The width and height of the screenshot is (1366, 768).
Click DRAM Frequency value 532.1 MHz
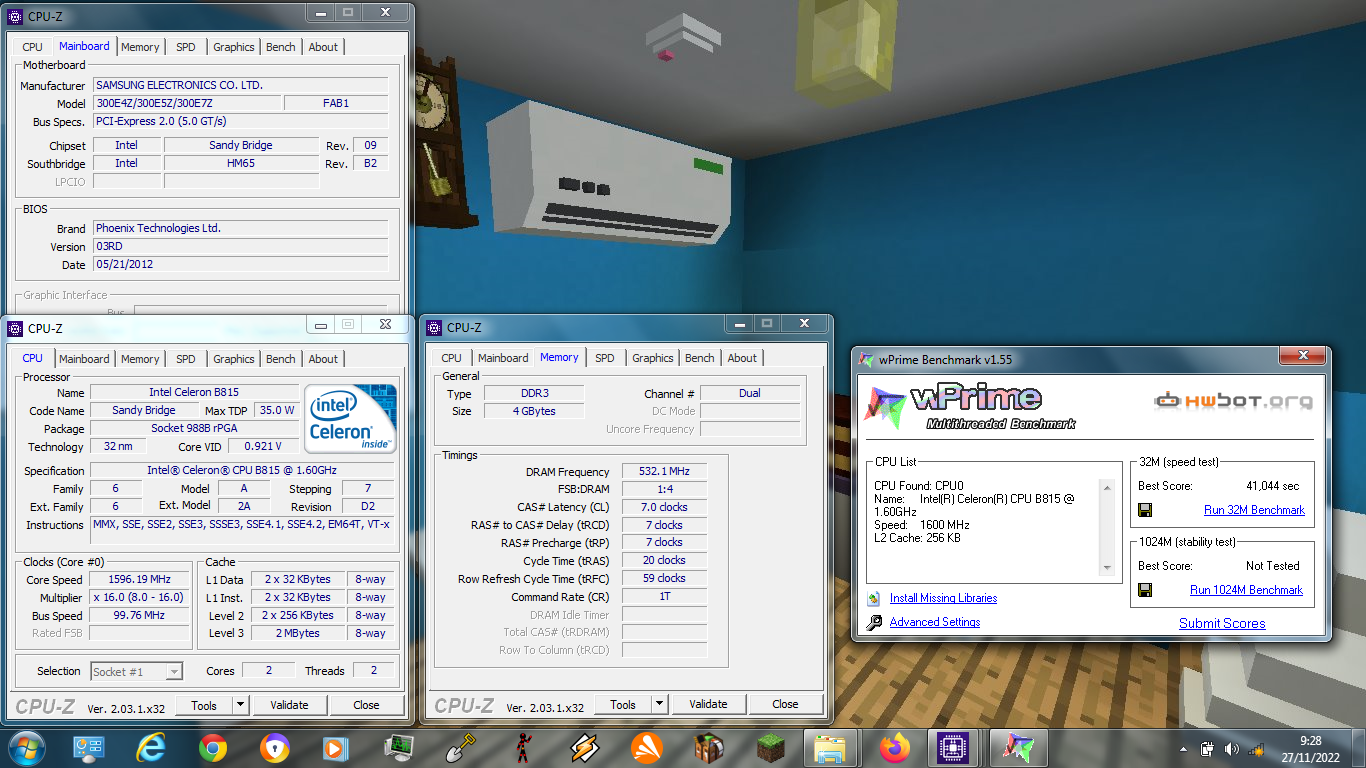tap(663, 471)
